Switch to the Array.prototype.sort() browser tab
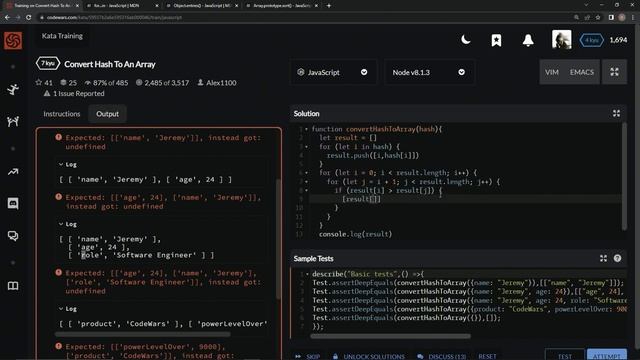 click(283, 6)
